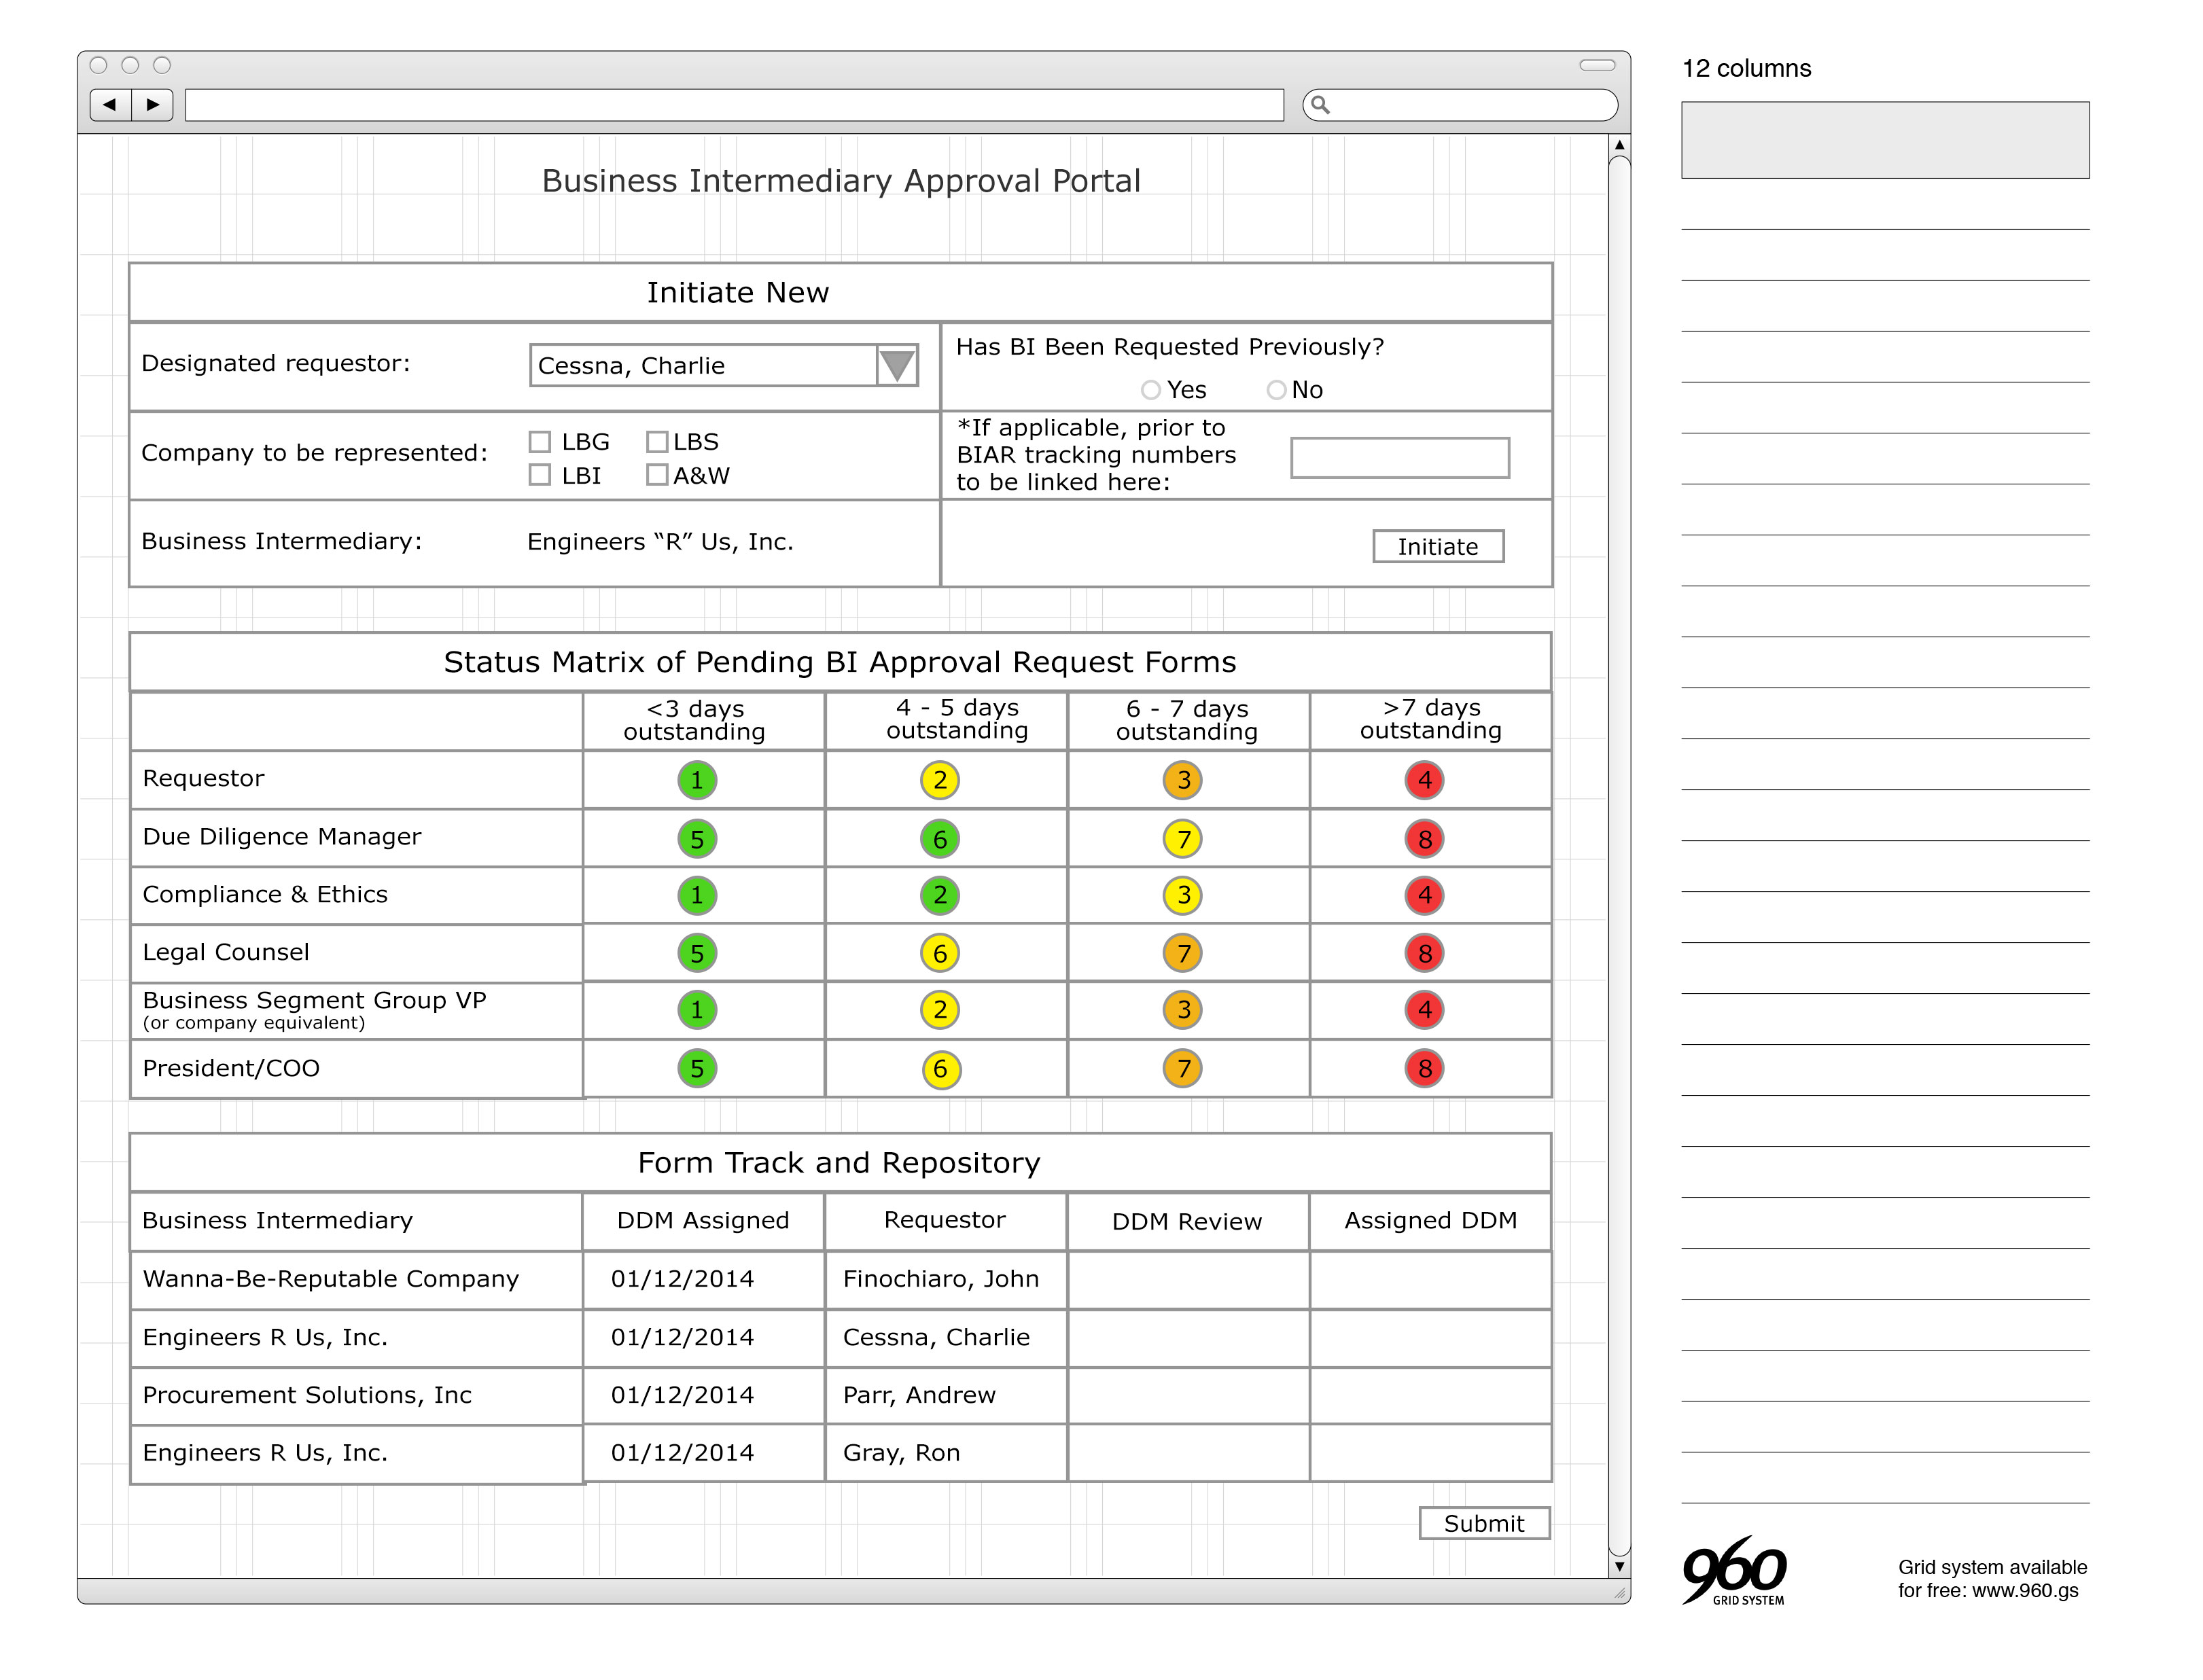Select Yes for BI requested previously
This screenshot has height=1680, width=2203.
pyautogui.click(x=1151, y=390)
